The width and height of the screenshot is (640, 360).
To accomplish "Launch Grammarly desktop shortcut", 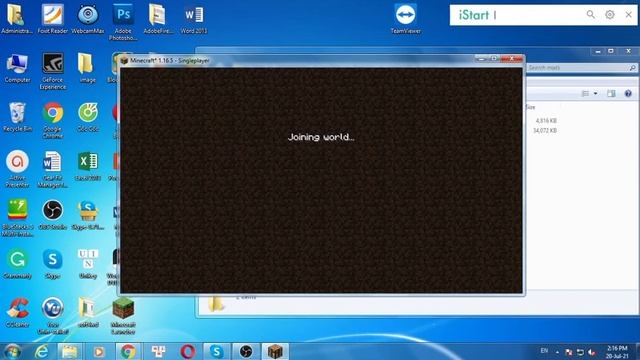I will click(x=17, y=264).
